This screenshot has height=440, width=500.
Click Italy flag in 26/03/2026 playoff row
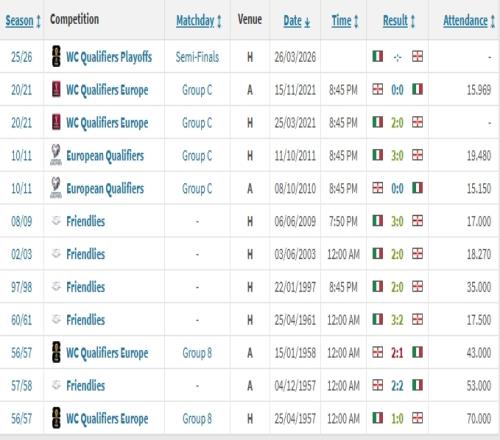[377, 56]
